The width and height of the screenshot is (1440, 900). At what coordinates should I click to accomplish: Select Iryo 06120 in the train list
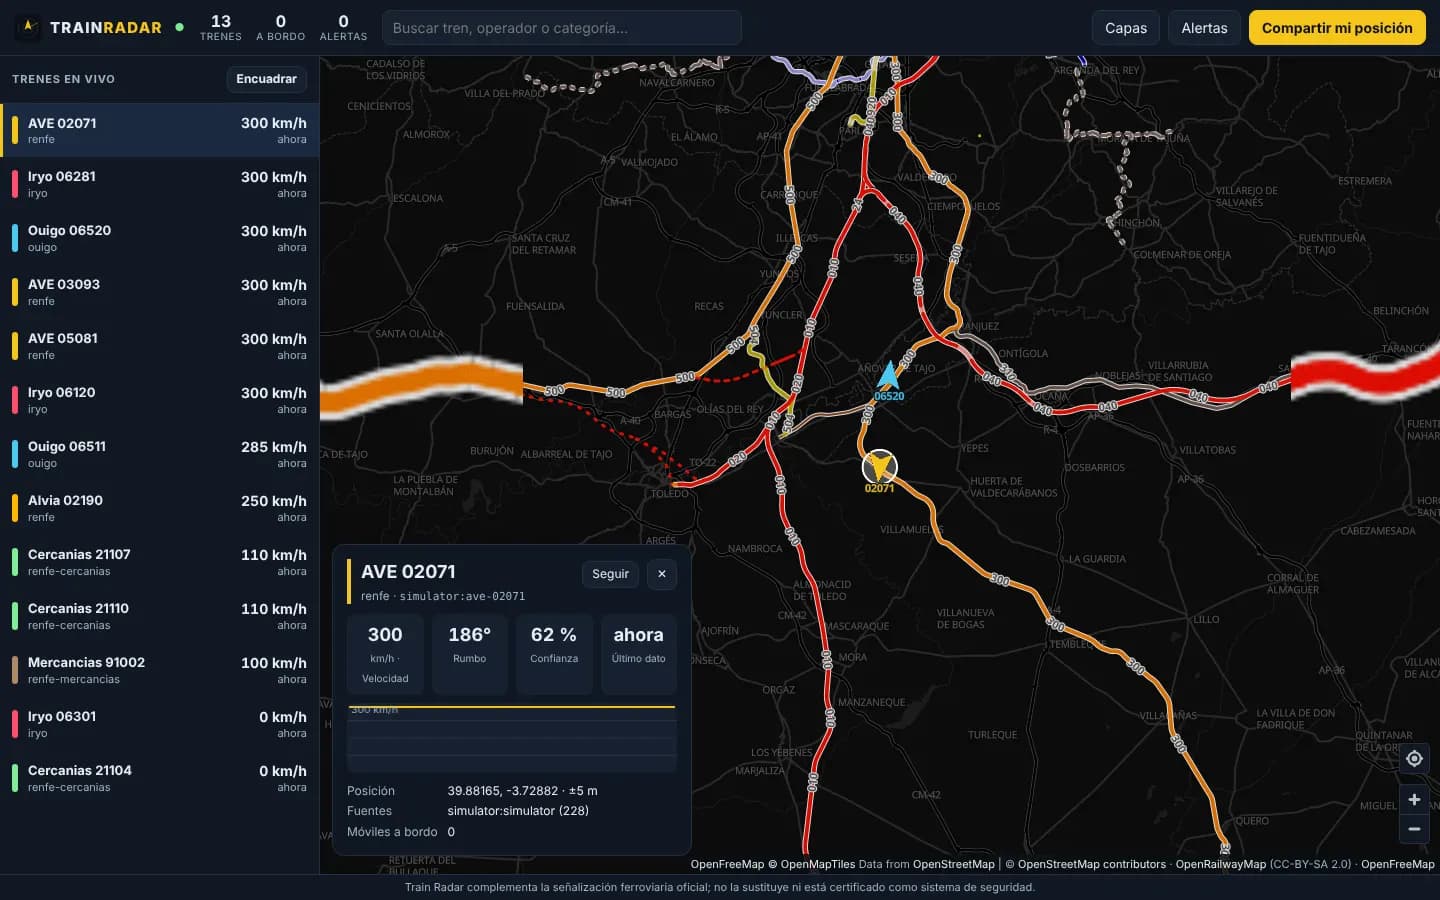160,400
